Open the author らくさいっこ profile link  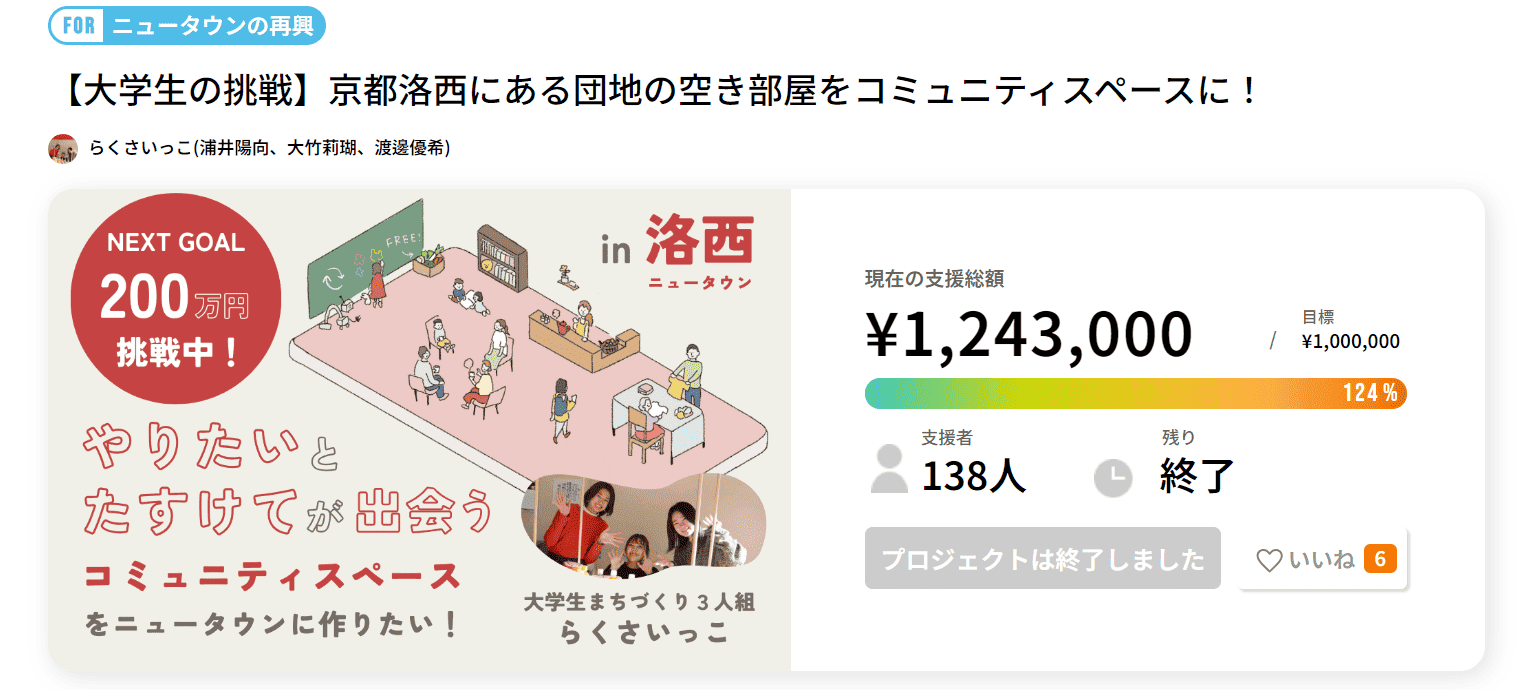[269, 149]
